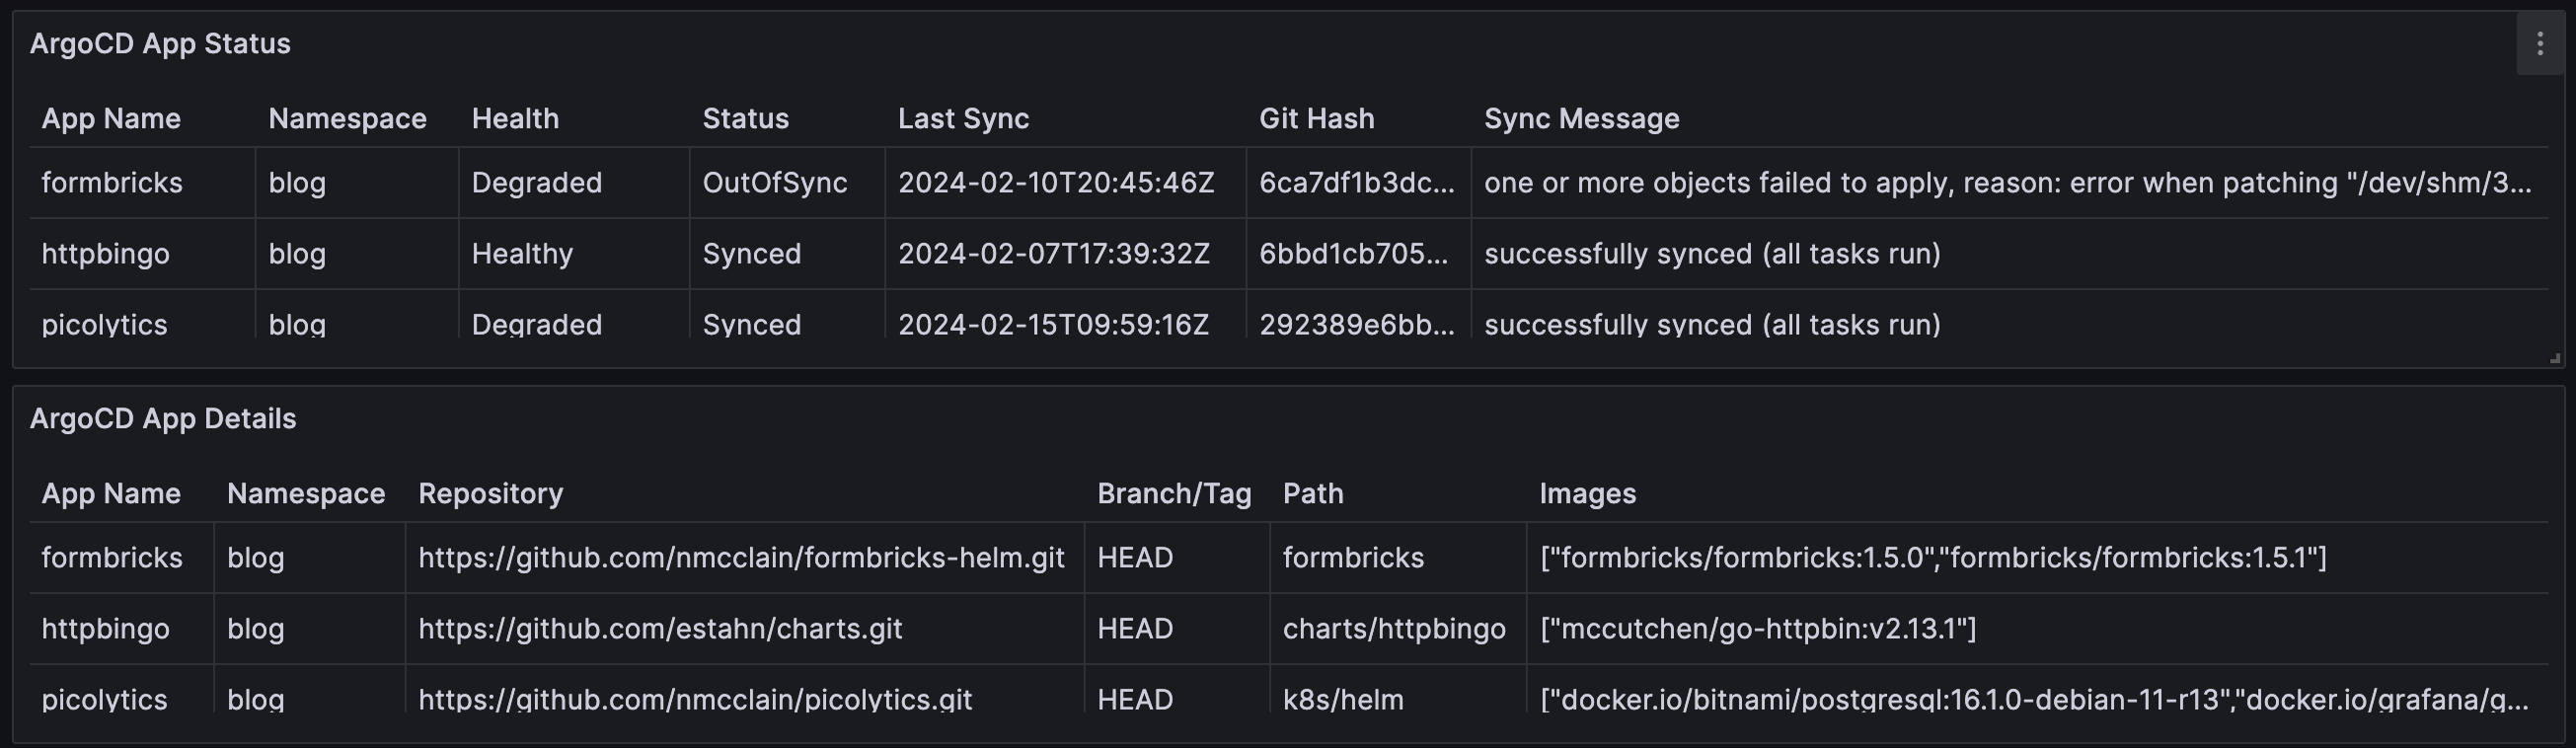The width and height of the screenshot is (2576, 748).
Task: Click the ArgoCD App Details panel title
Action: coord(163,419)
